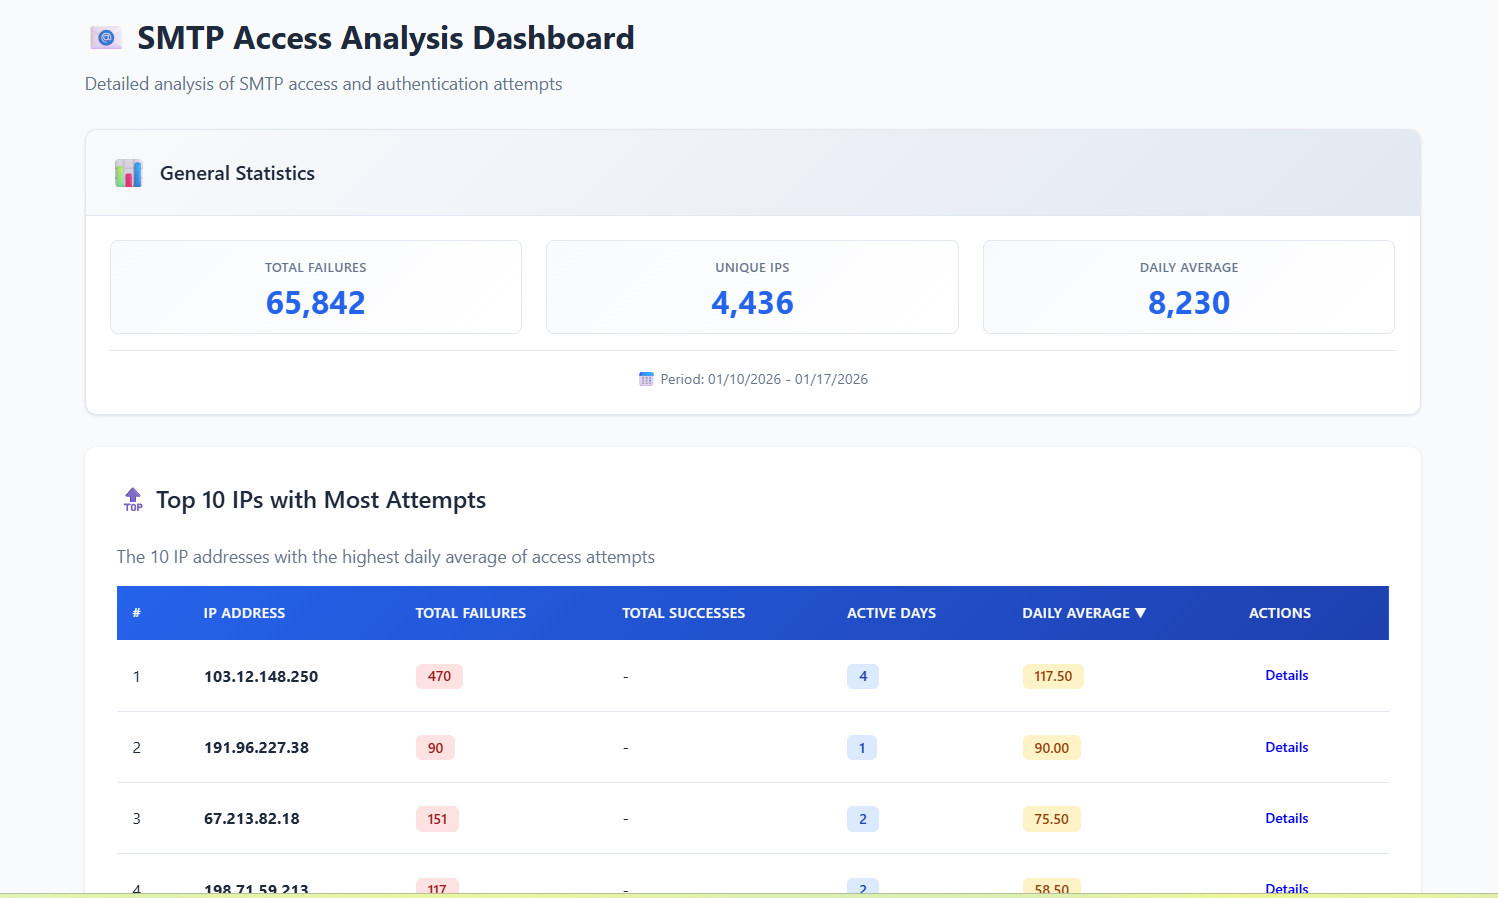Viewport: 1498px width, 898px height.
Task: View Details link for 67.213.82.18
Action: [1286, 819]
